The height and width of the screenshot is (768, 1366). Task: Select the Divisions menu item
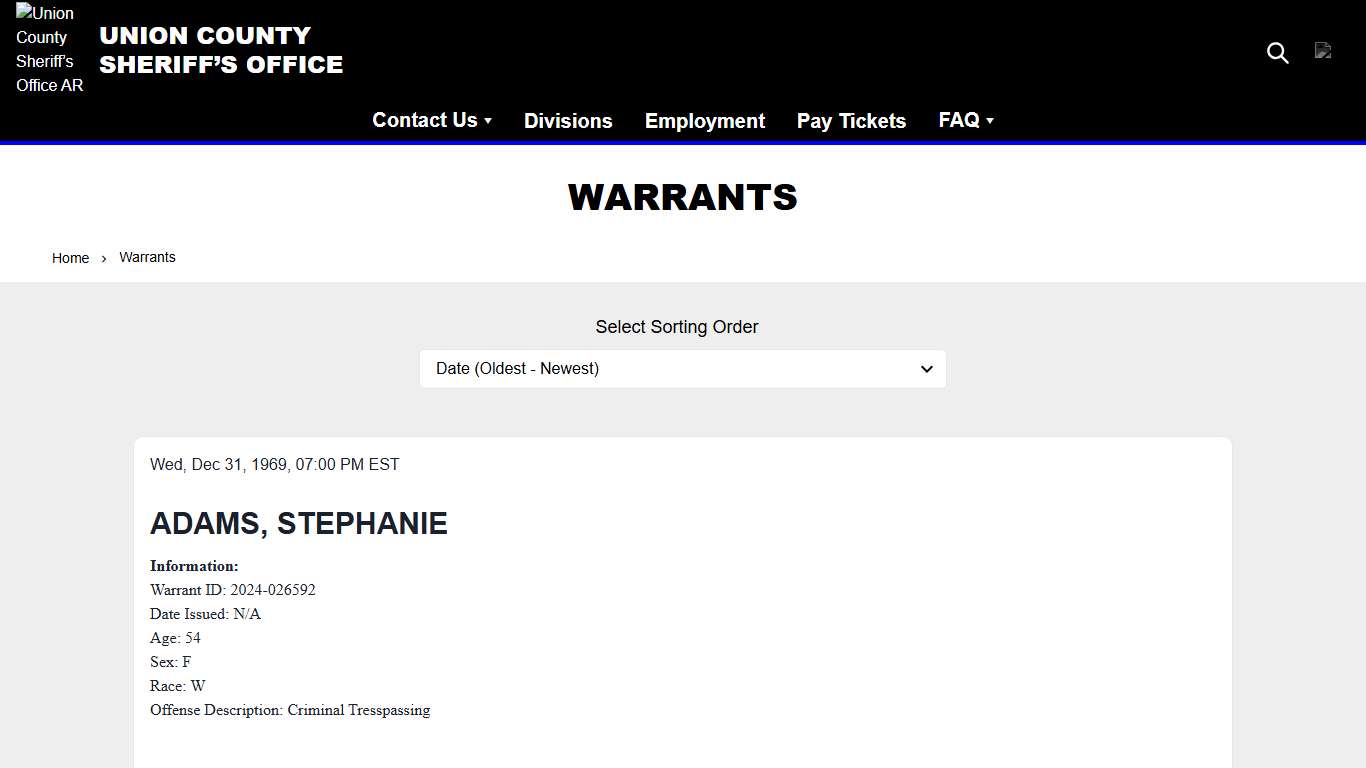568,120
